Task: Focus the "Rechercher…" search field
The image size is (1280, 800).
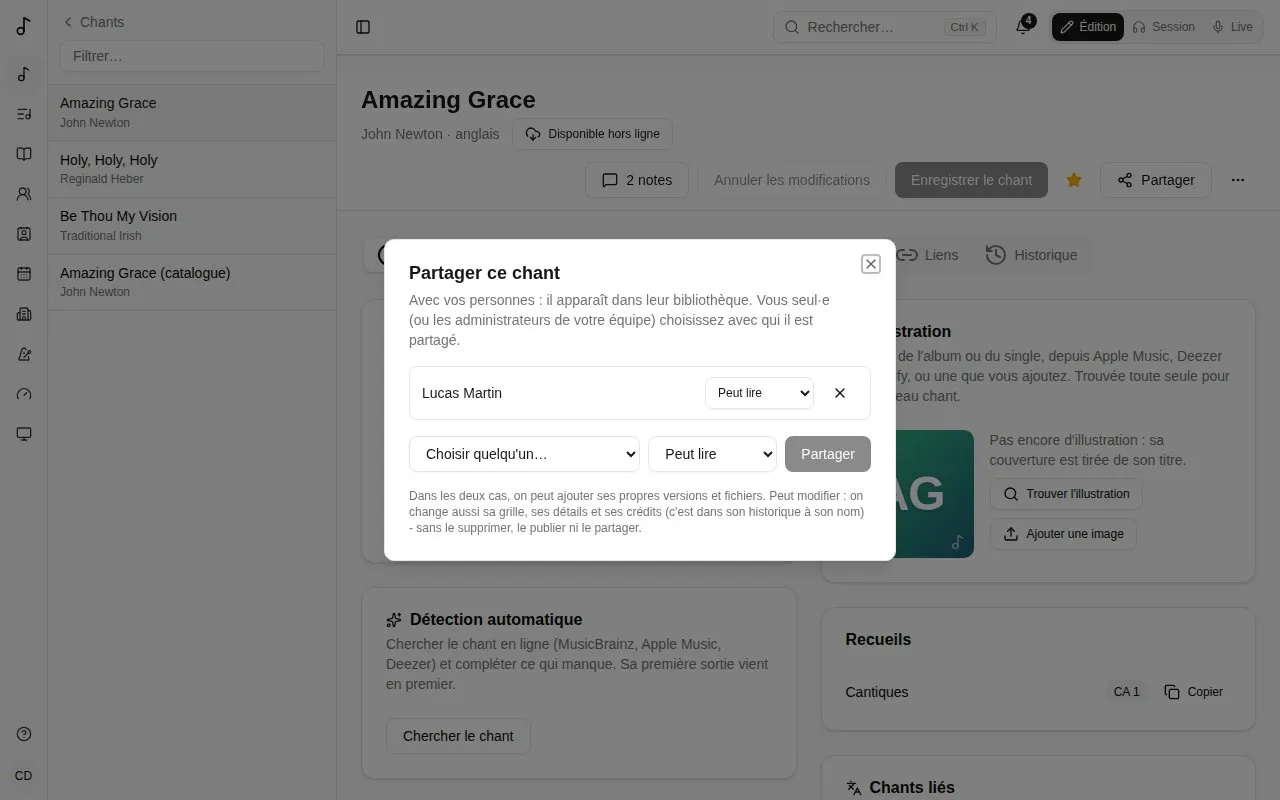Action: tap(885, 27)
